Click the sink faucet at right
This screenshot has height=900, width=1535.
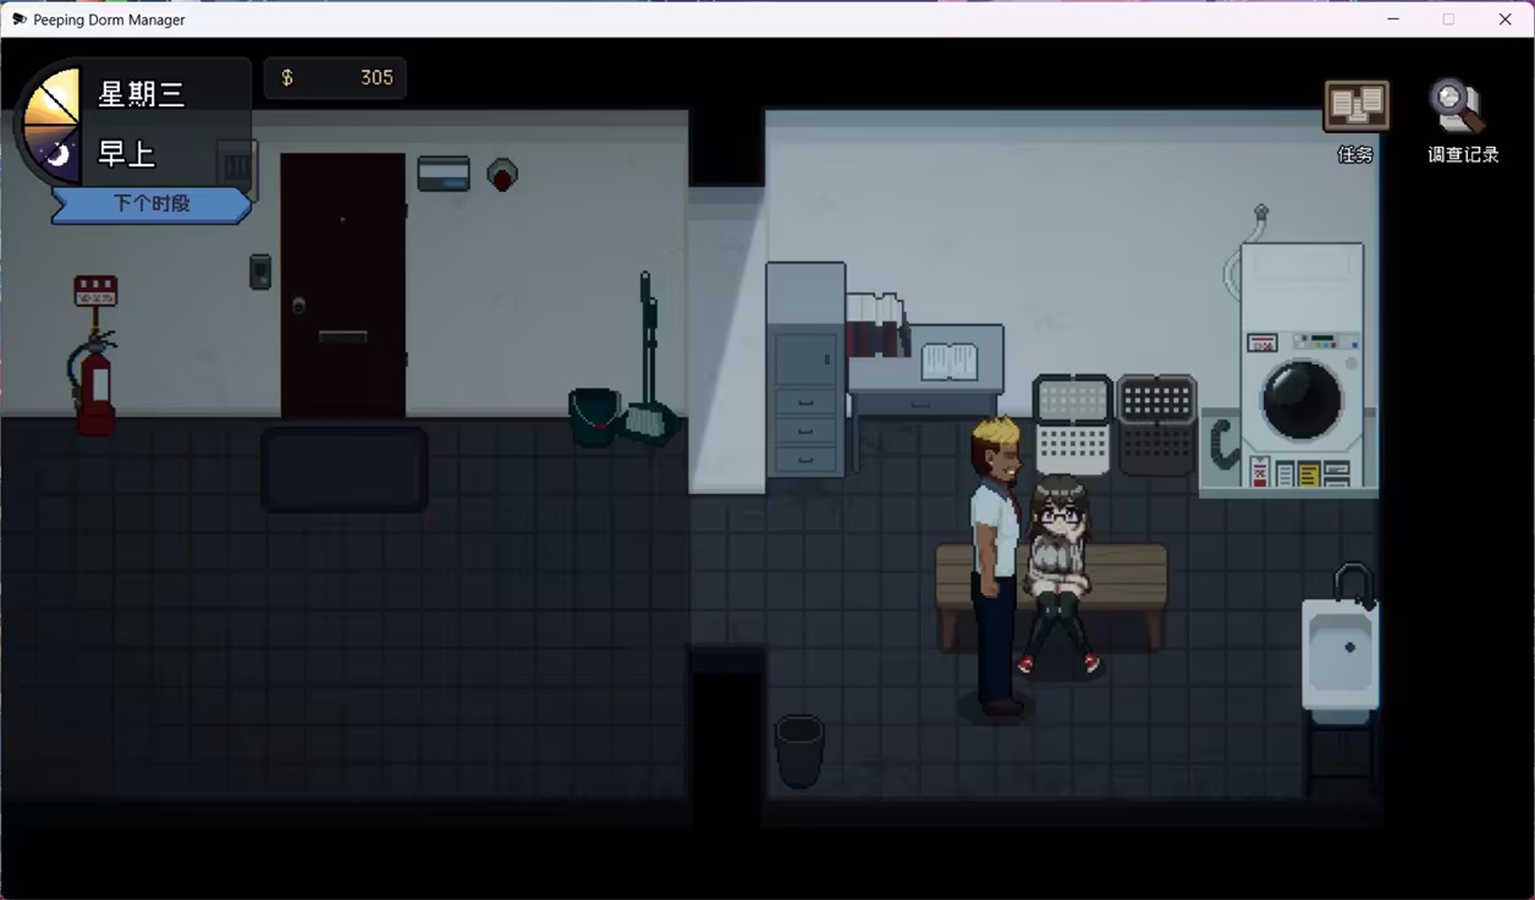1354,585
